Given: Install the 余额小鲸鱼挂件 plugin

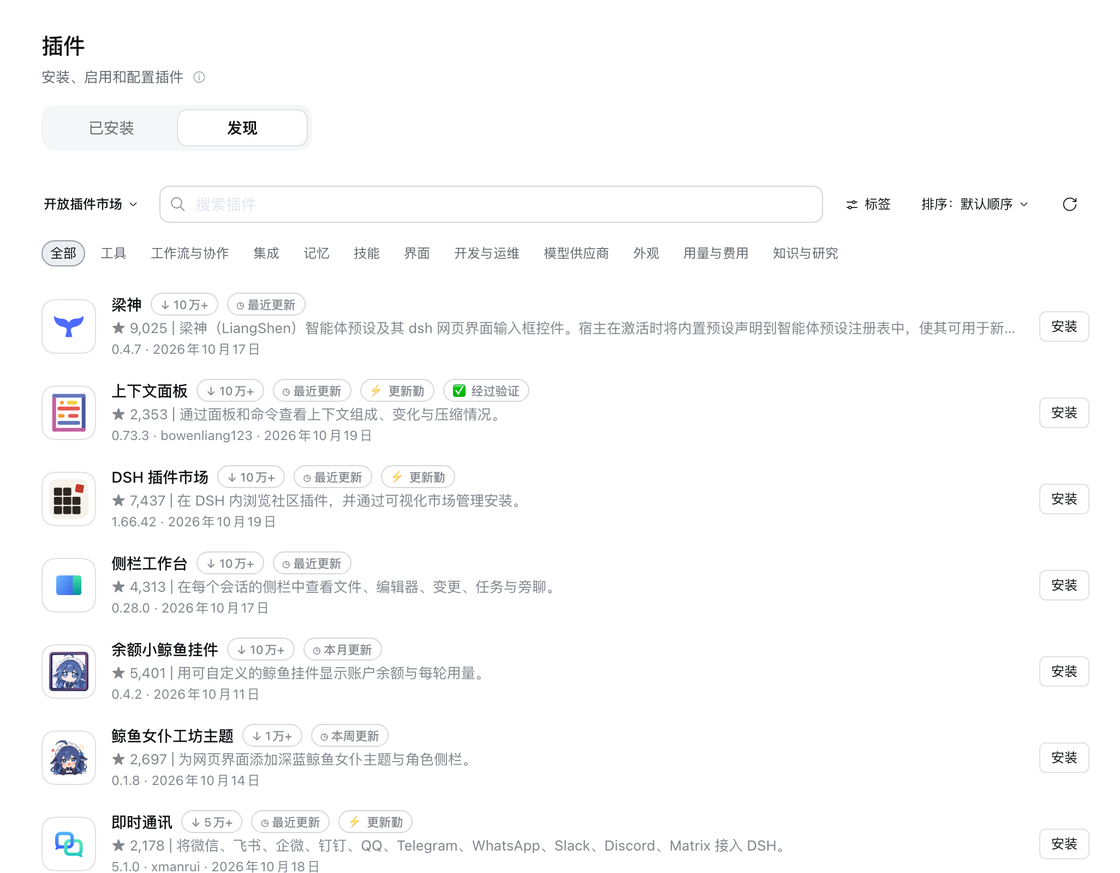Looking at the screenshot, I should [1064, 672].
